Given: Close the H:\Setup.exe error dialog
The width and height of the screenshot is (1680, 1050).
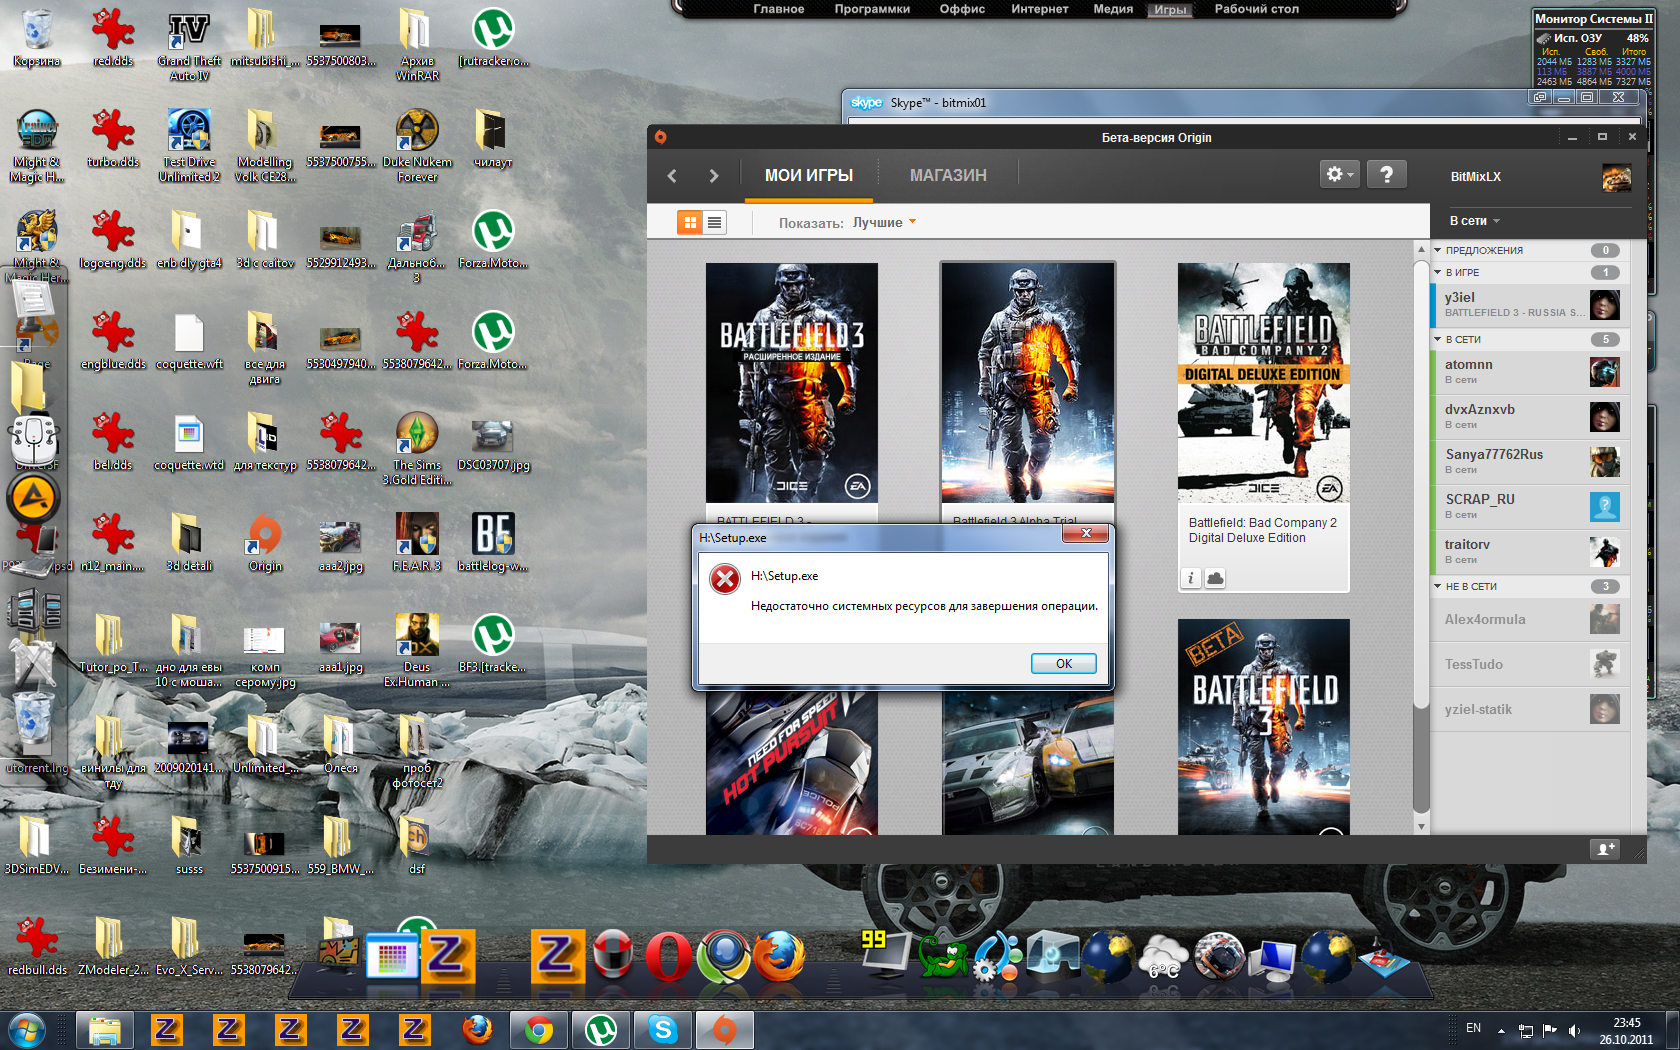Looking at the screenshot, I should pyautogui.click(x=1085, y=534).
